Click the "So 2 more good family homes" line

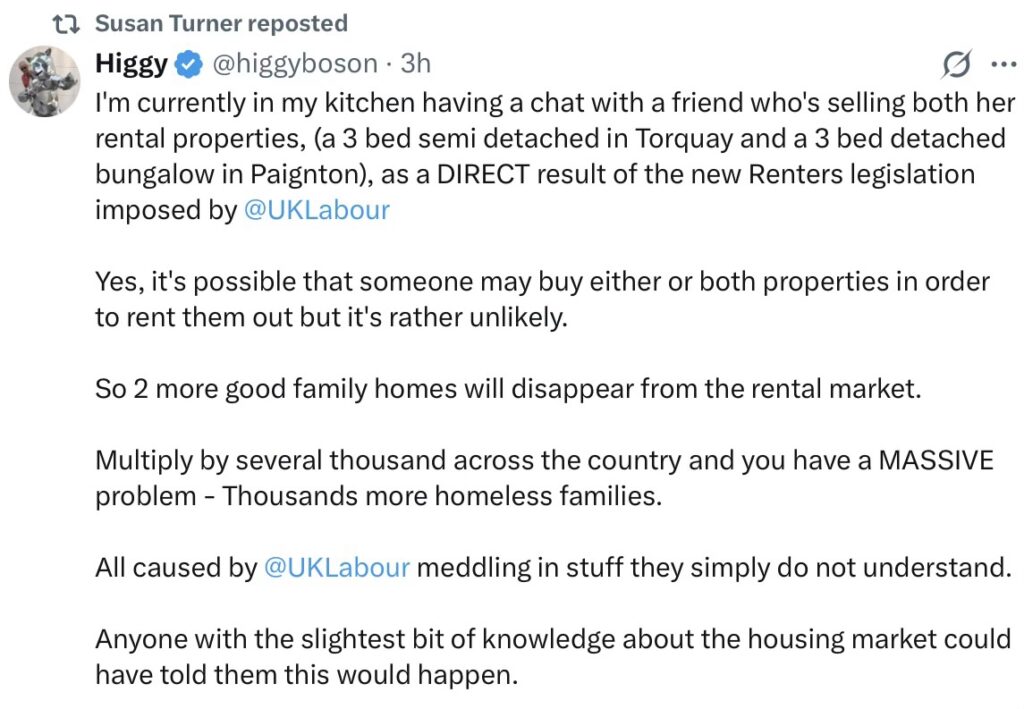point(507,389)
